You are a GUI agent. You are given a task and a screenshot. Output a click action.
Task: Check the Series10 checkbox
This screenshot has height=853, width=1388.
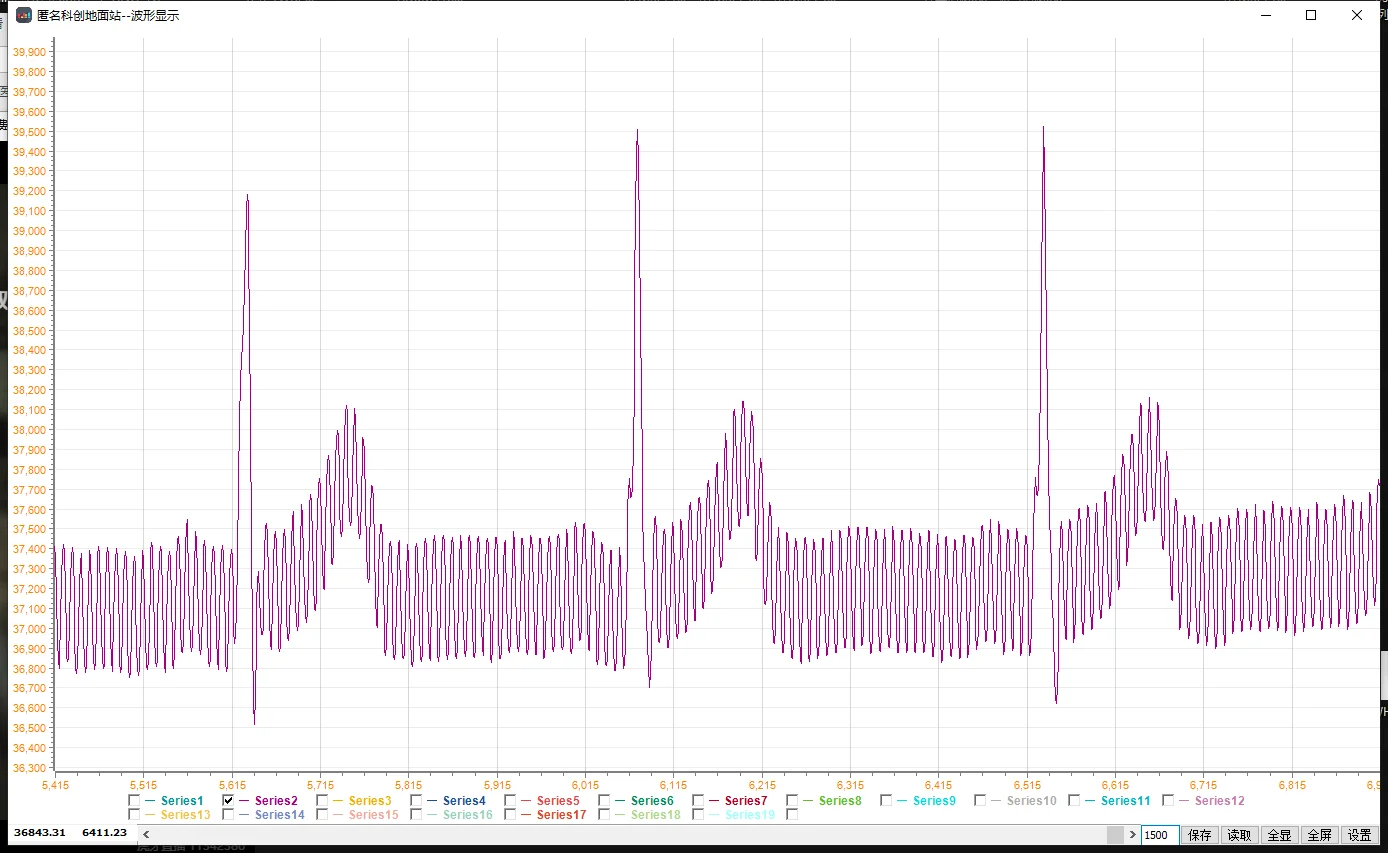pyautogui.click(x=980, y=800)
